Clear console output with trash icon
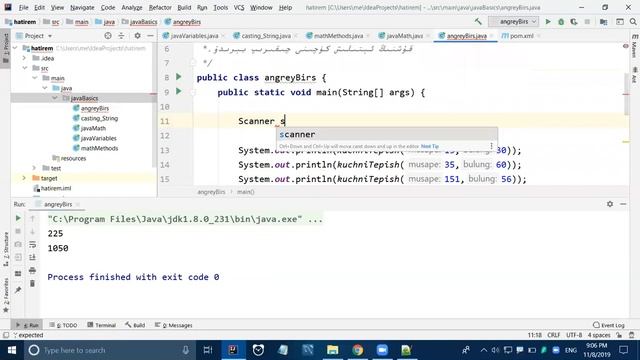Screen dimensions: 640x360 coord(32,284)
